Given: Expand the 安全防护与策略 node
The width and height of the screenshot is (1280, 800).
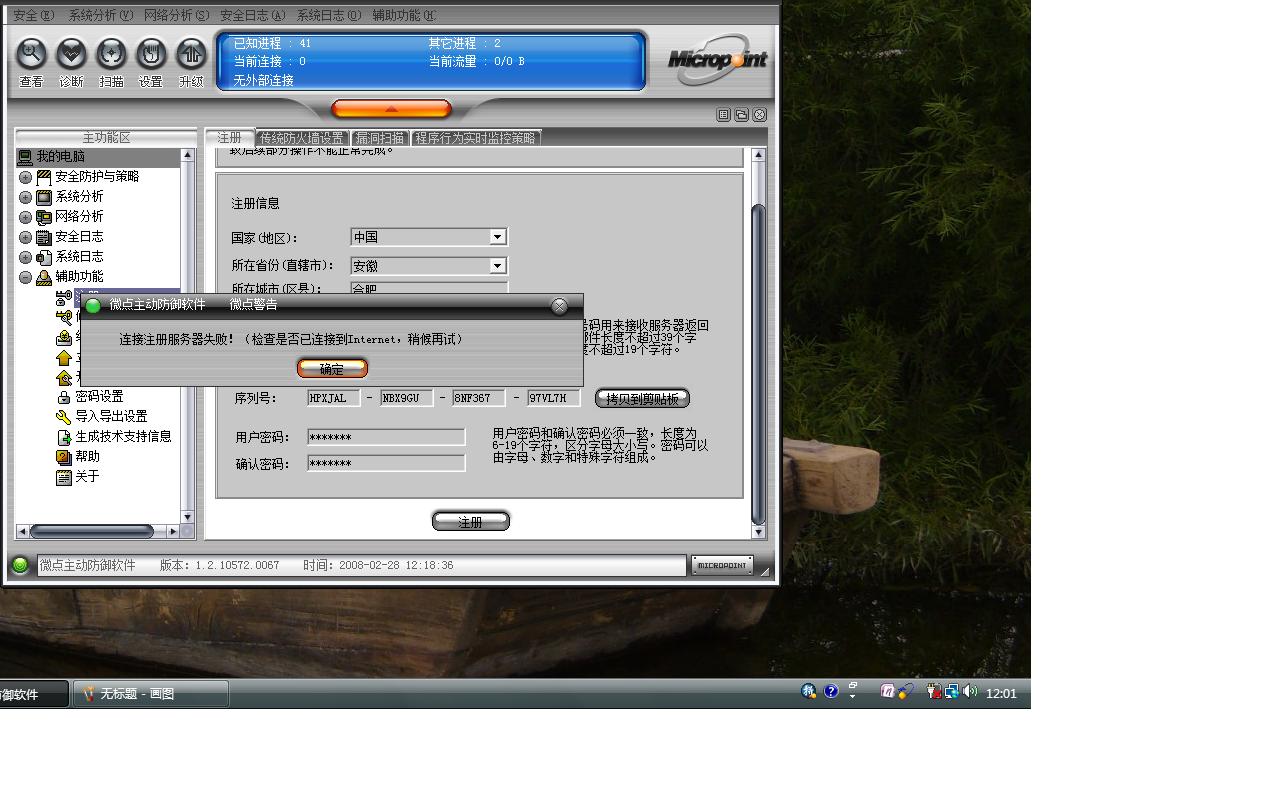Looking at the screenshot, I should pos(26,177).
